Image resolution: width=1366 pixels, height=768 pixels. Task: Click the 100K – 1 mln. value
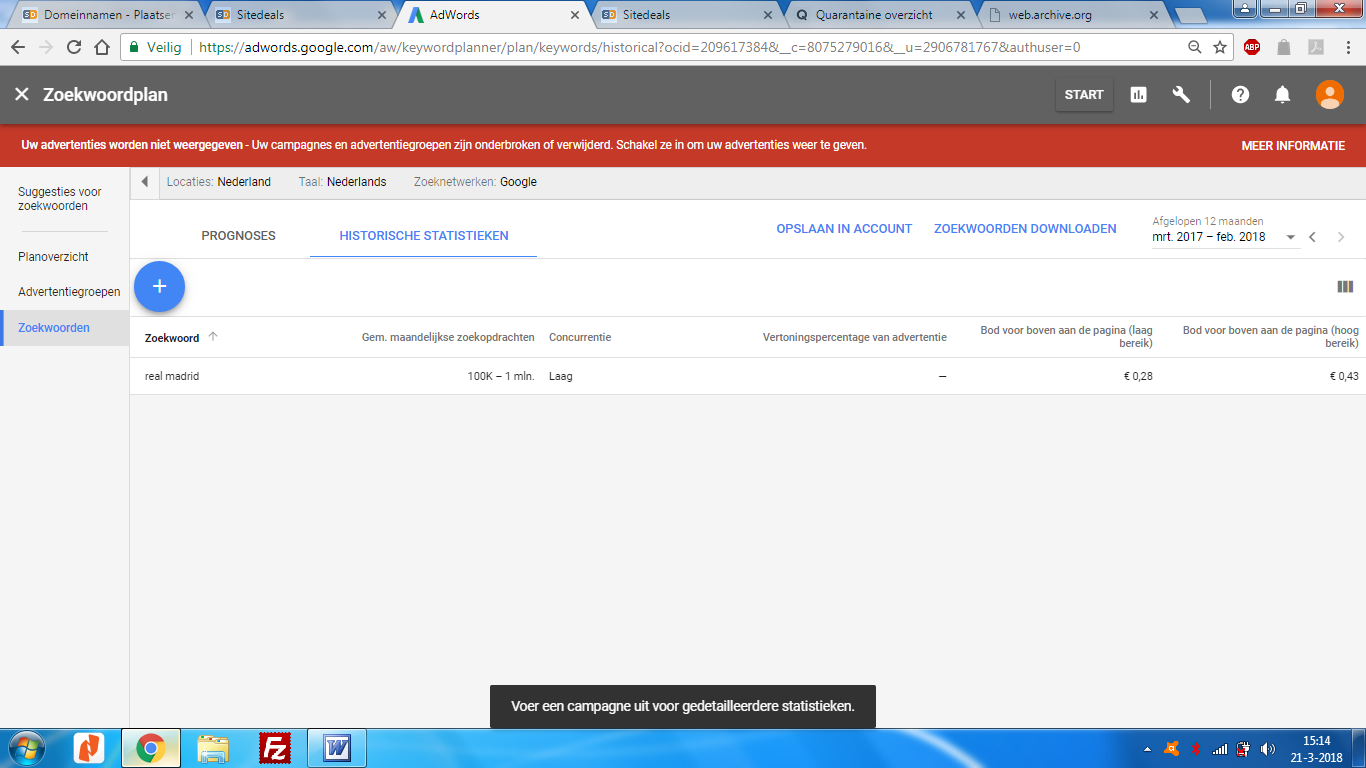tap(501, 377)
